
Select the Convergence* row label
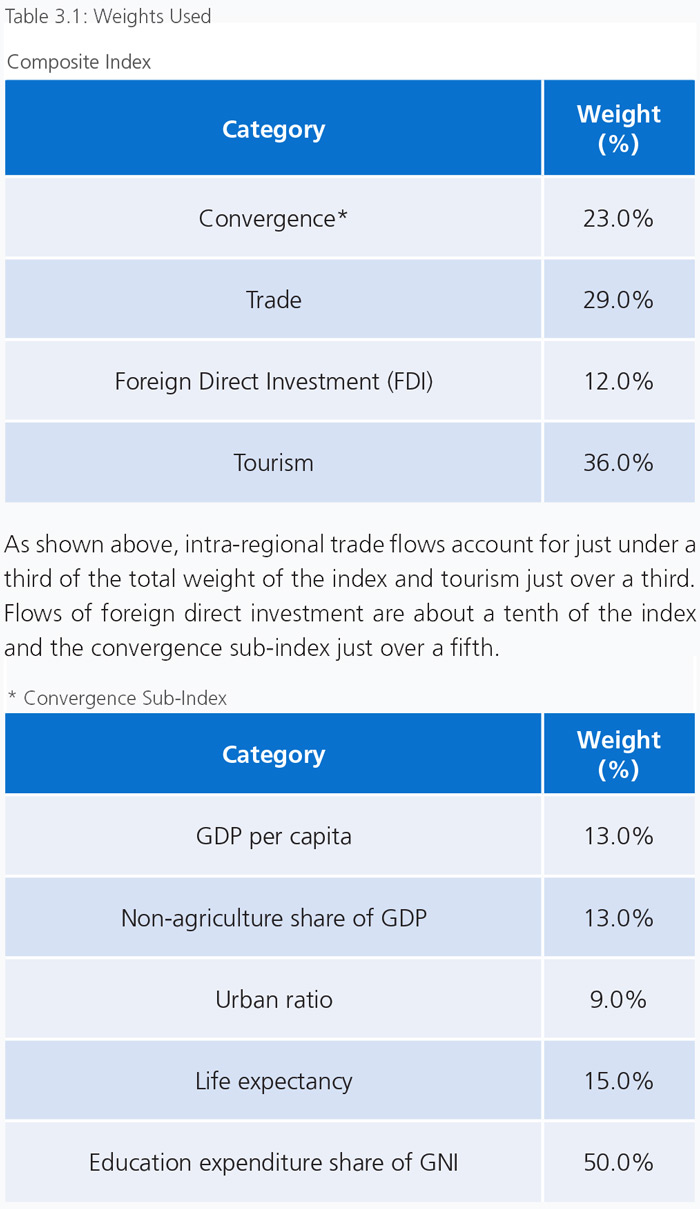coord(273,218)
